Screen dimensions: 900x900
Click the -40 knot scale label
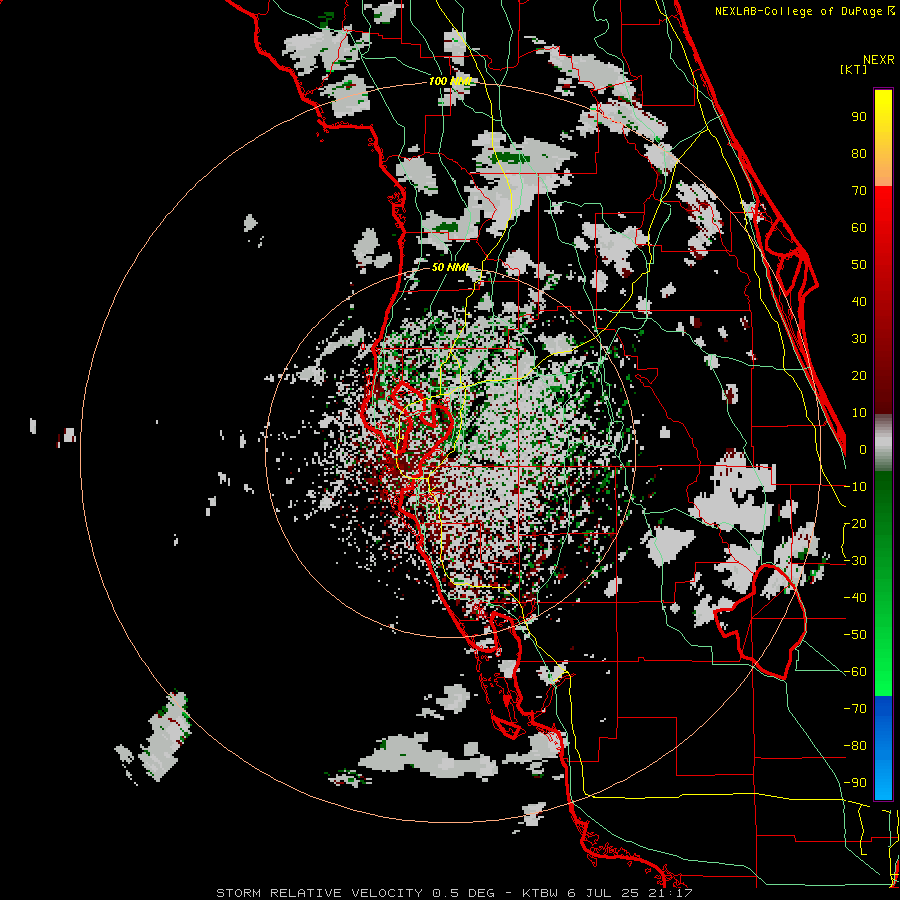tap(856, 598)
